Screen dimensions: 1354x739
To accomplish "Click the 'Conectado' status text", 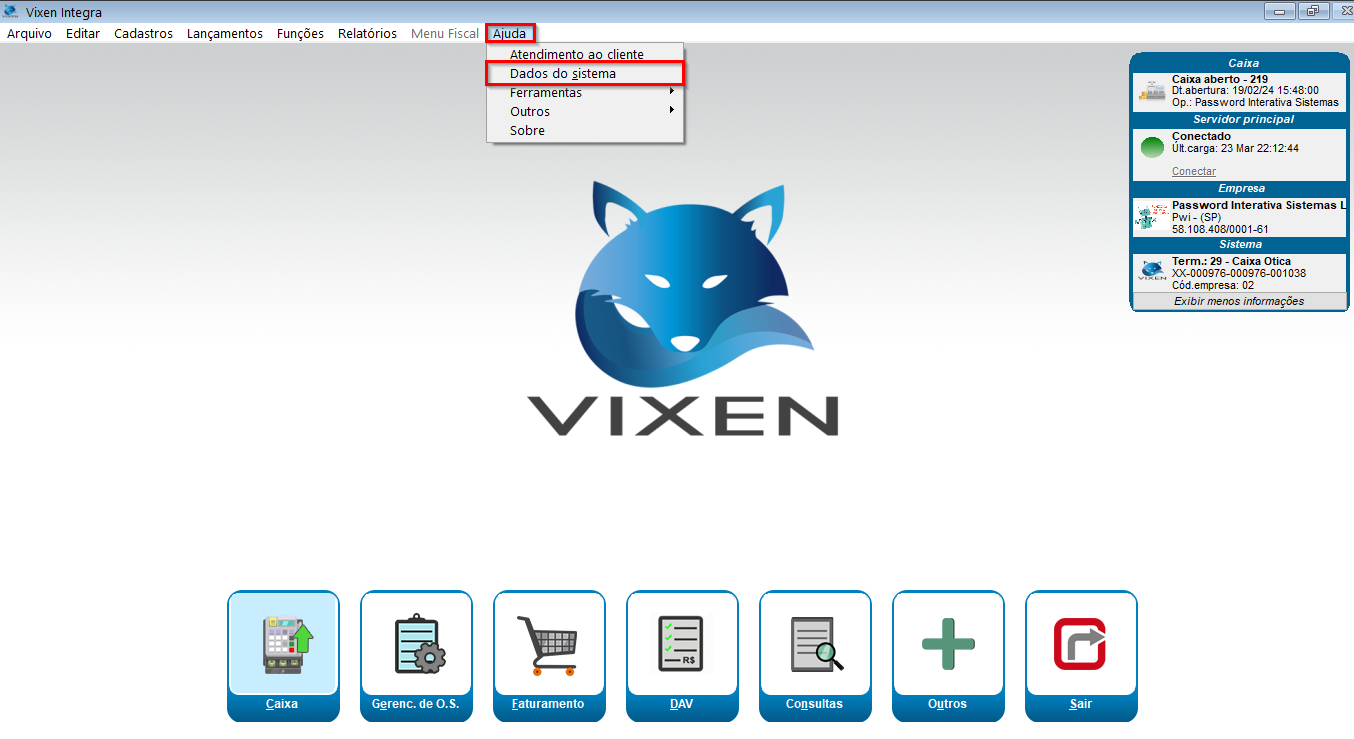I will (x=1201, y=136).
